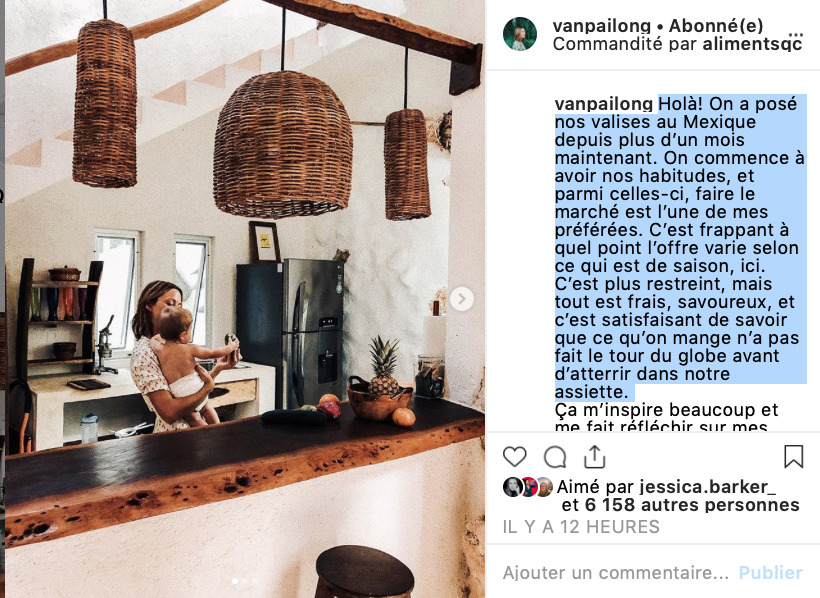Advance to next photo with carousel arrow
This screenshot has width=820, height=598.
(x=462, y=299)
